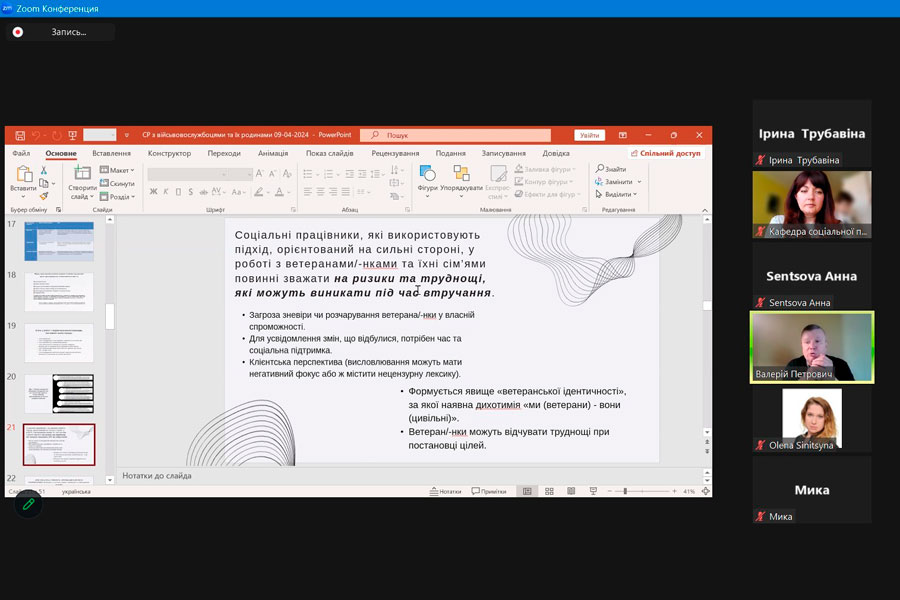This screenshot has height=600, width=900.
Task: Open the Виділити select dropdown
Action: (616, 194)
